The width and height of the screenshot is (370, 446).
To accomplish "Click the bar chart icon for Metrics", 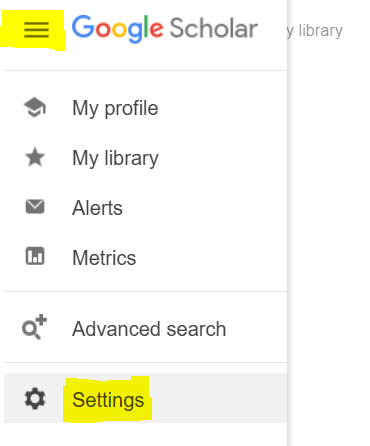I will tap(35, 256).
